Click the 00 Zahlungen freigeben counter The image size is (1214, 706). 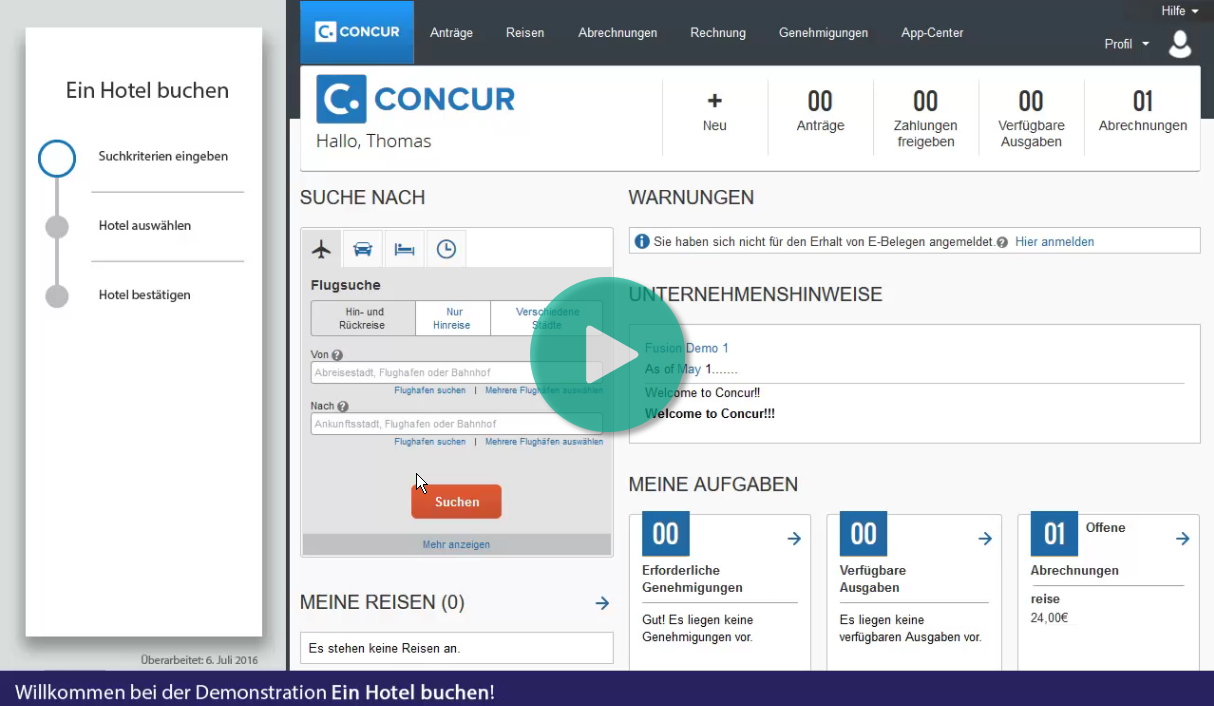pyautogui.click(x=925, y=119)
